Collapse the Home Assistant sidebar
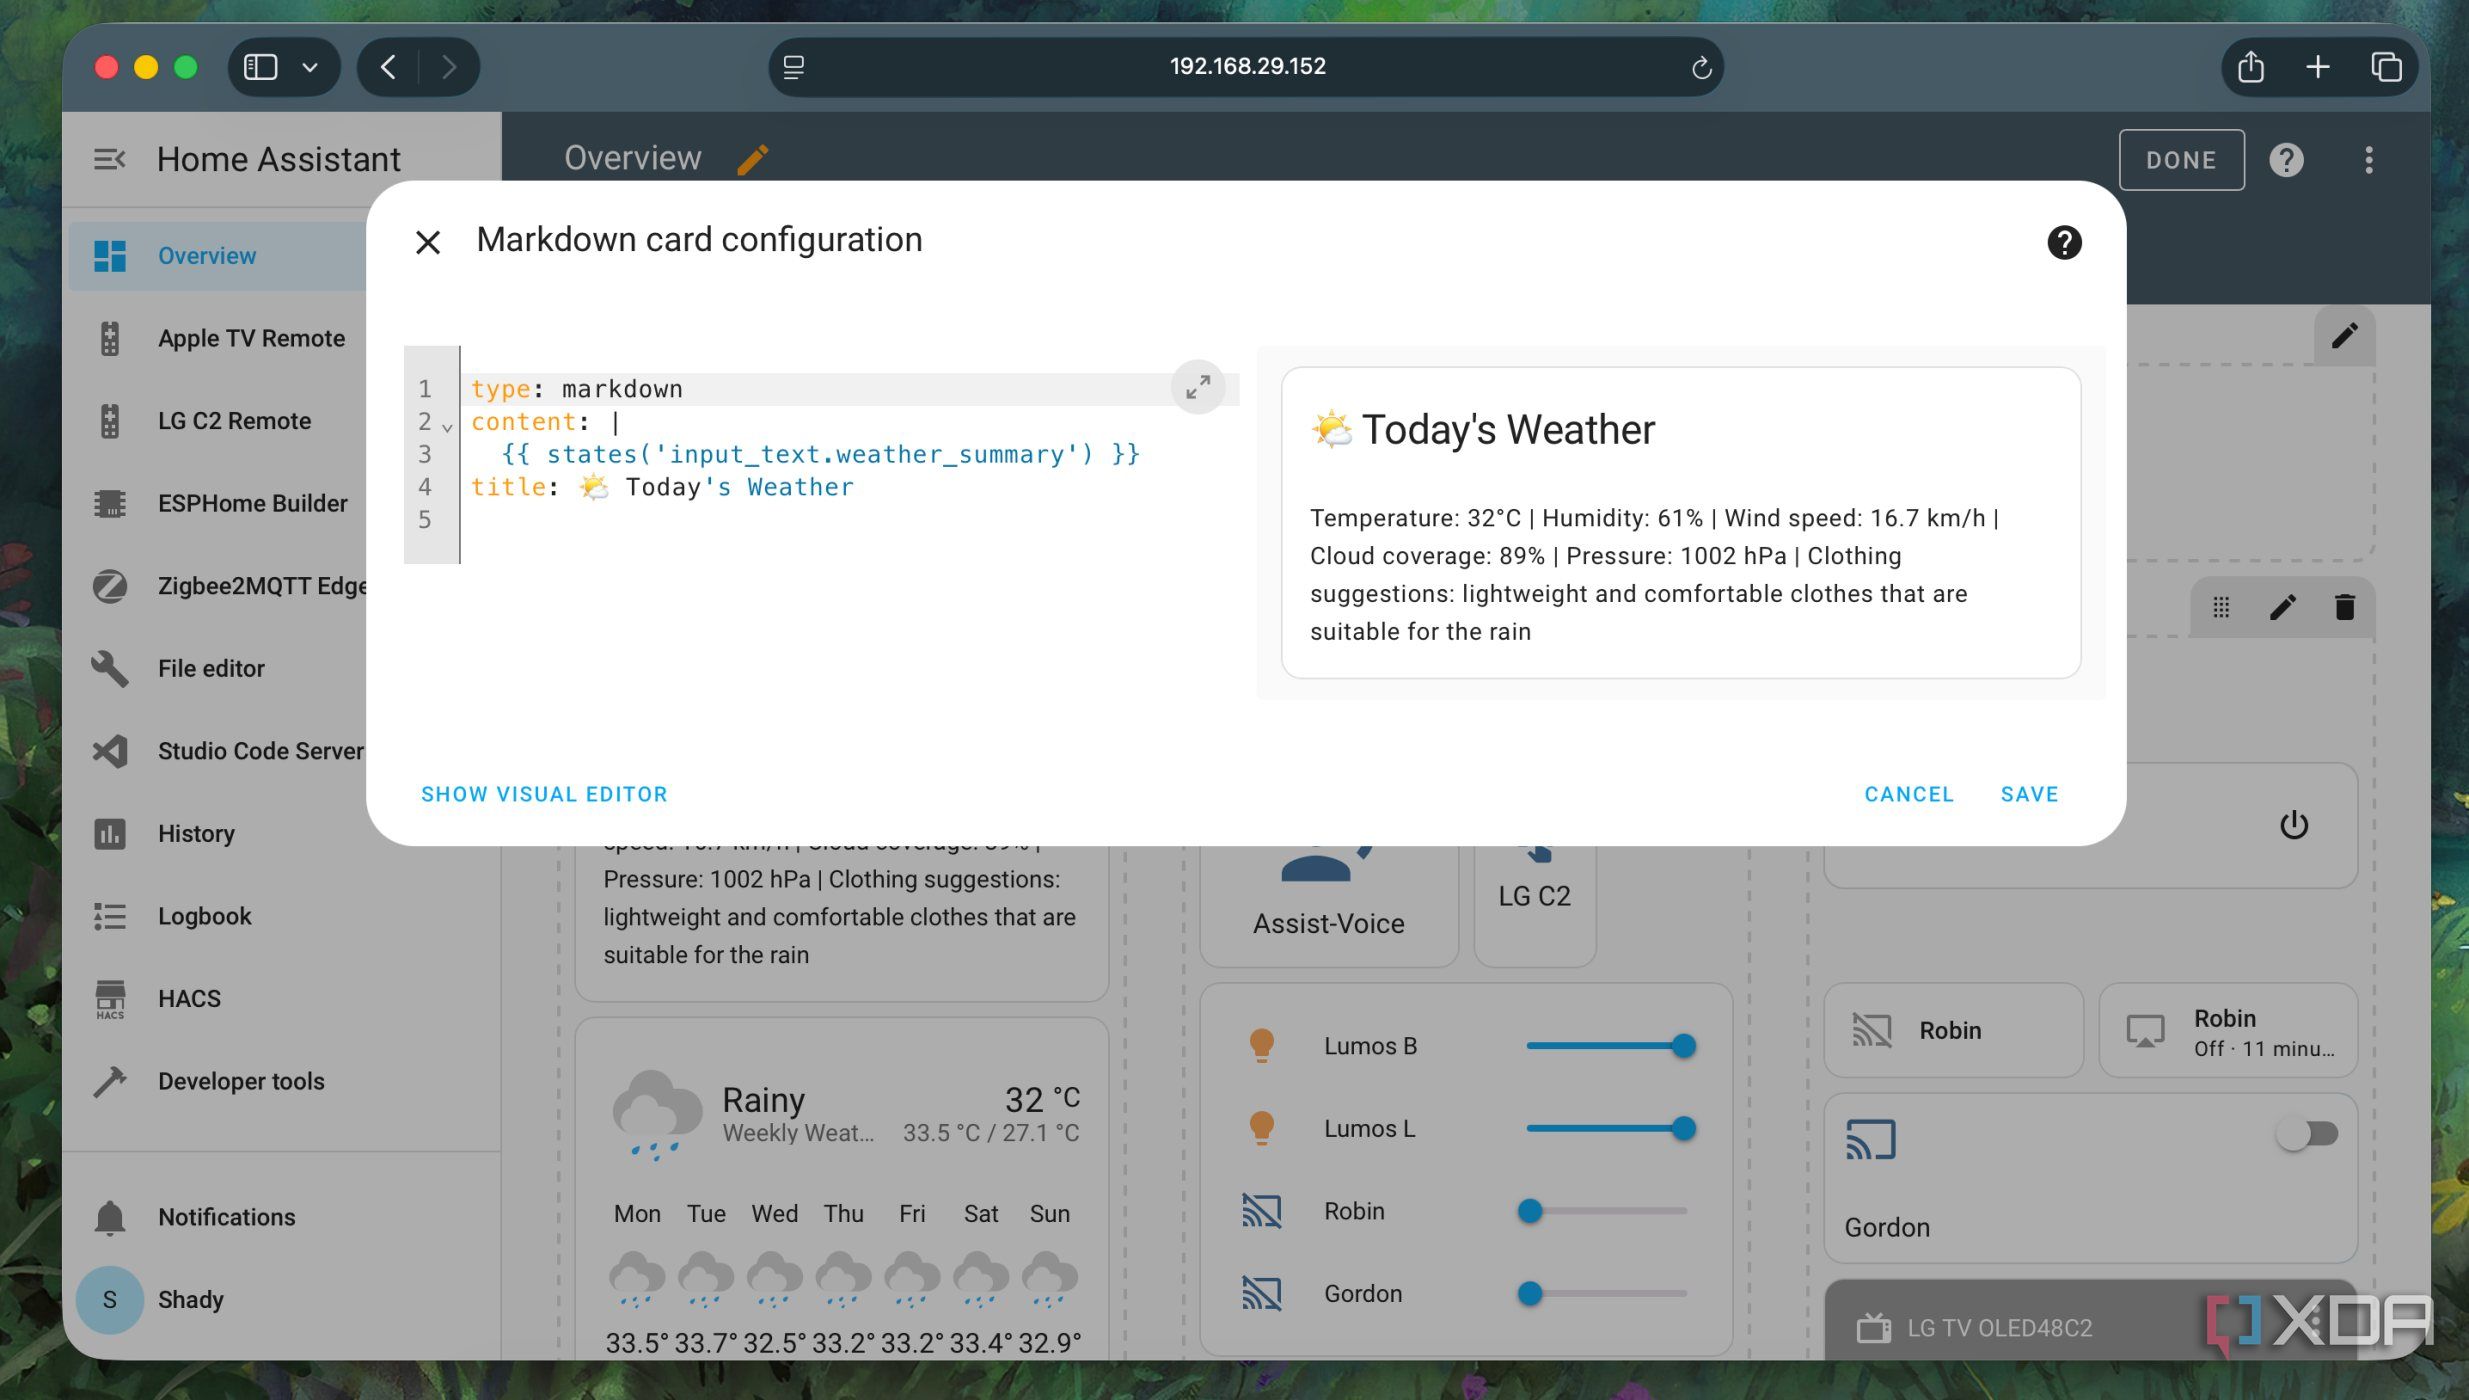Screen dimensions: 2469x1400 109,160
